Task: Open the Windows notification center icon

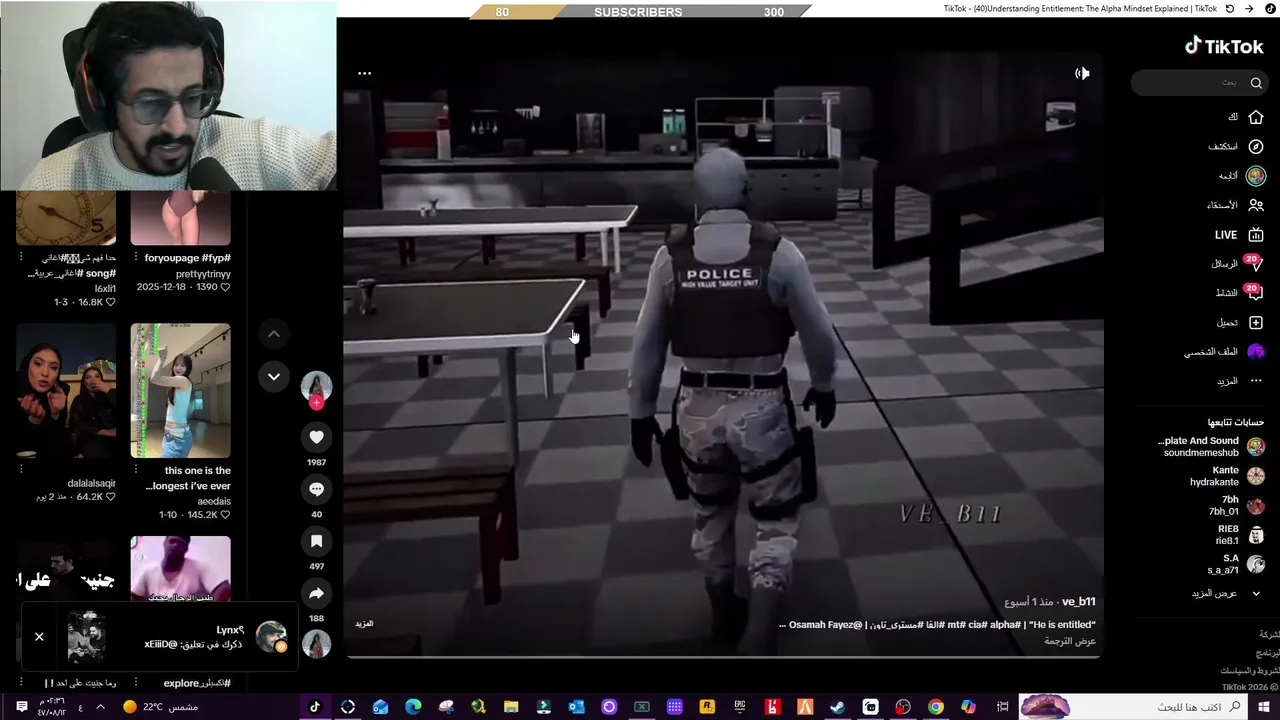Action: 21,707
